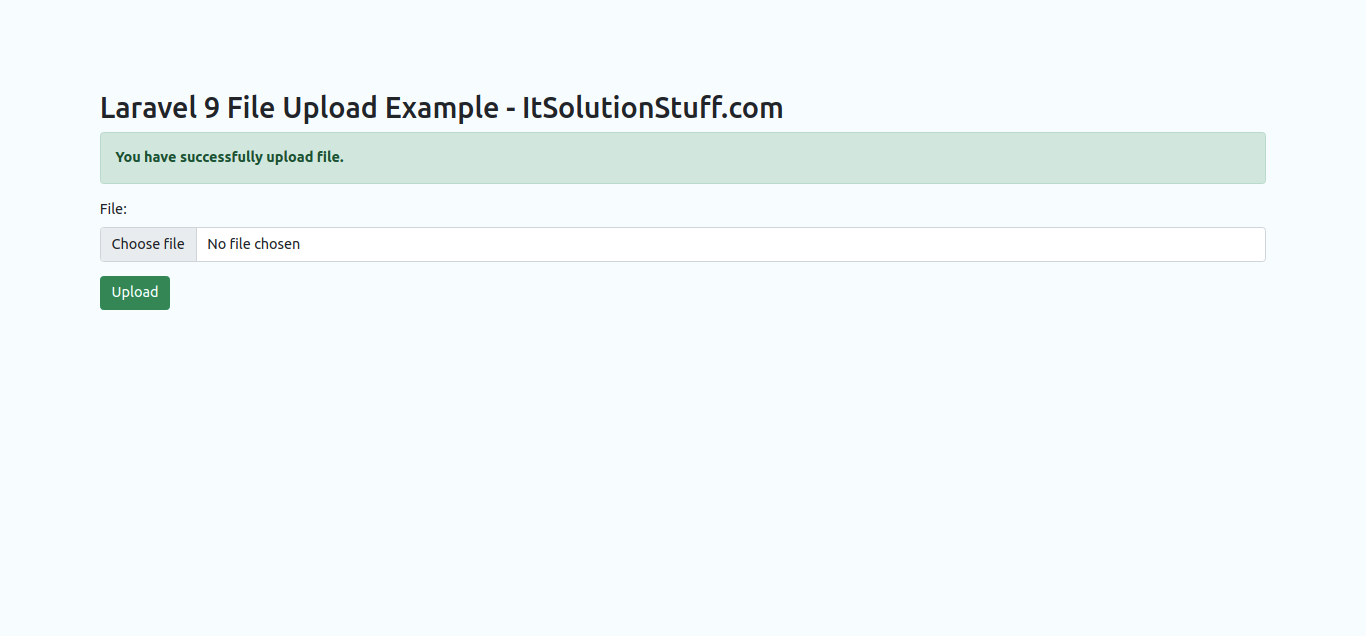Click the 'No file chosen' text

coord(253,244)
